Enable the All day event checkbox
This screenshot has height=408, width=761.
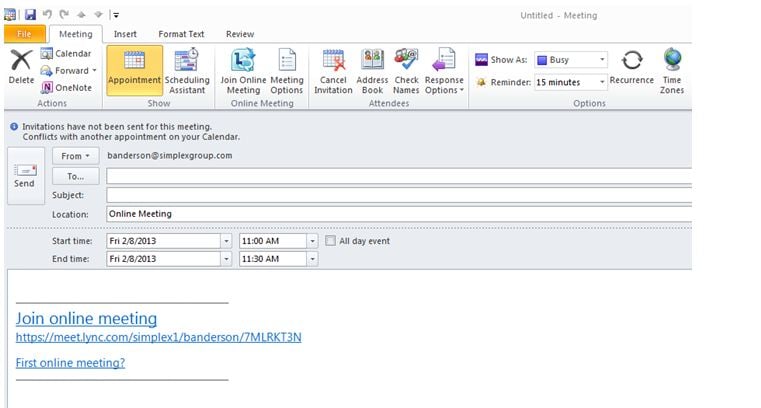[330, 241]
